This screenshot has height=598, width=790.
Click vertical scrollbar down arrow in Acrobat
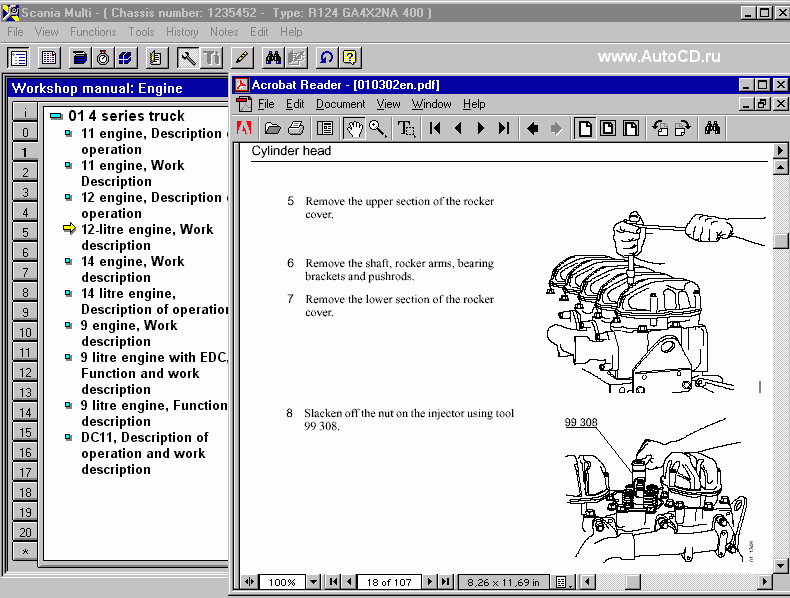point(780,566)
